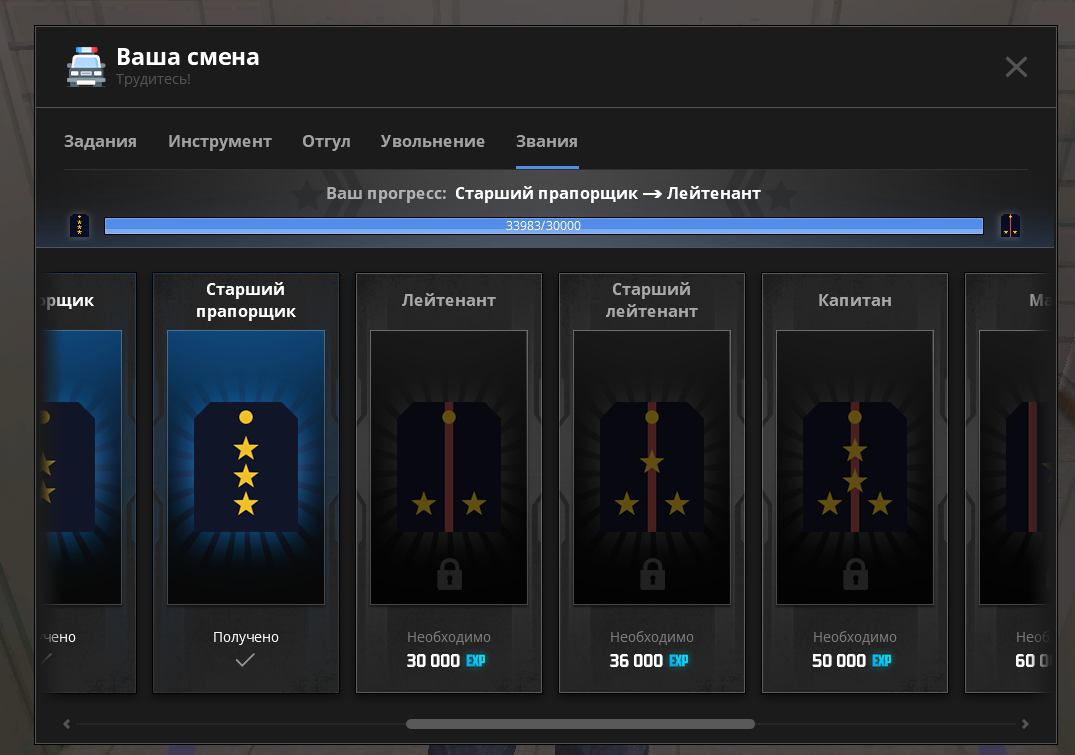Screen dimensions: 1075x755
Task: Click the current rank shoulder-strap icon left of progress bar
Action: [x=80, y=226]
